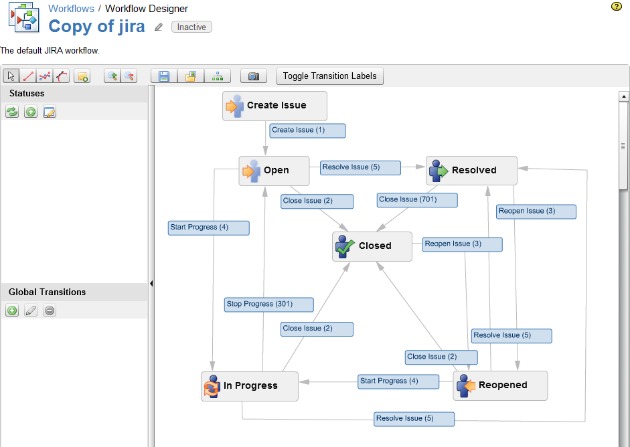The height and width of the screenshot is (447, 630).
Task: Choose the straight line transition tool
Action: (x=28, y=76)
